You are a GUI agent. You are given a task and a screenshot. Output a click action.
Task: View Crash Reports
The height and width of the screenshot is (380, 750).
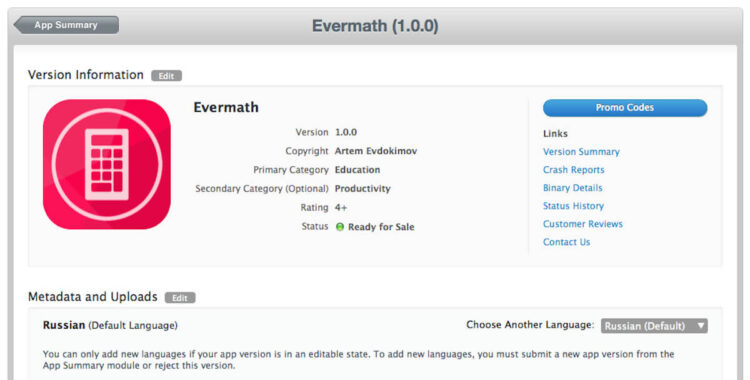(574, 170)
